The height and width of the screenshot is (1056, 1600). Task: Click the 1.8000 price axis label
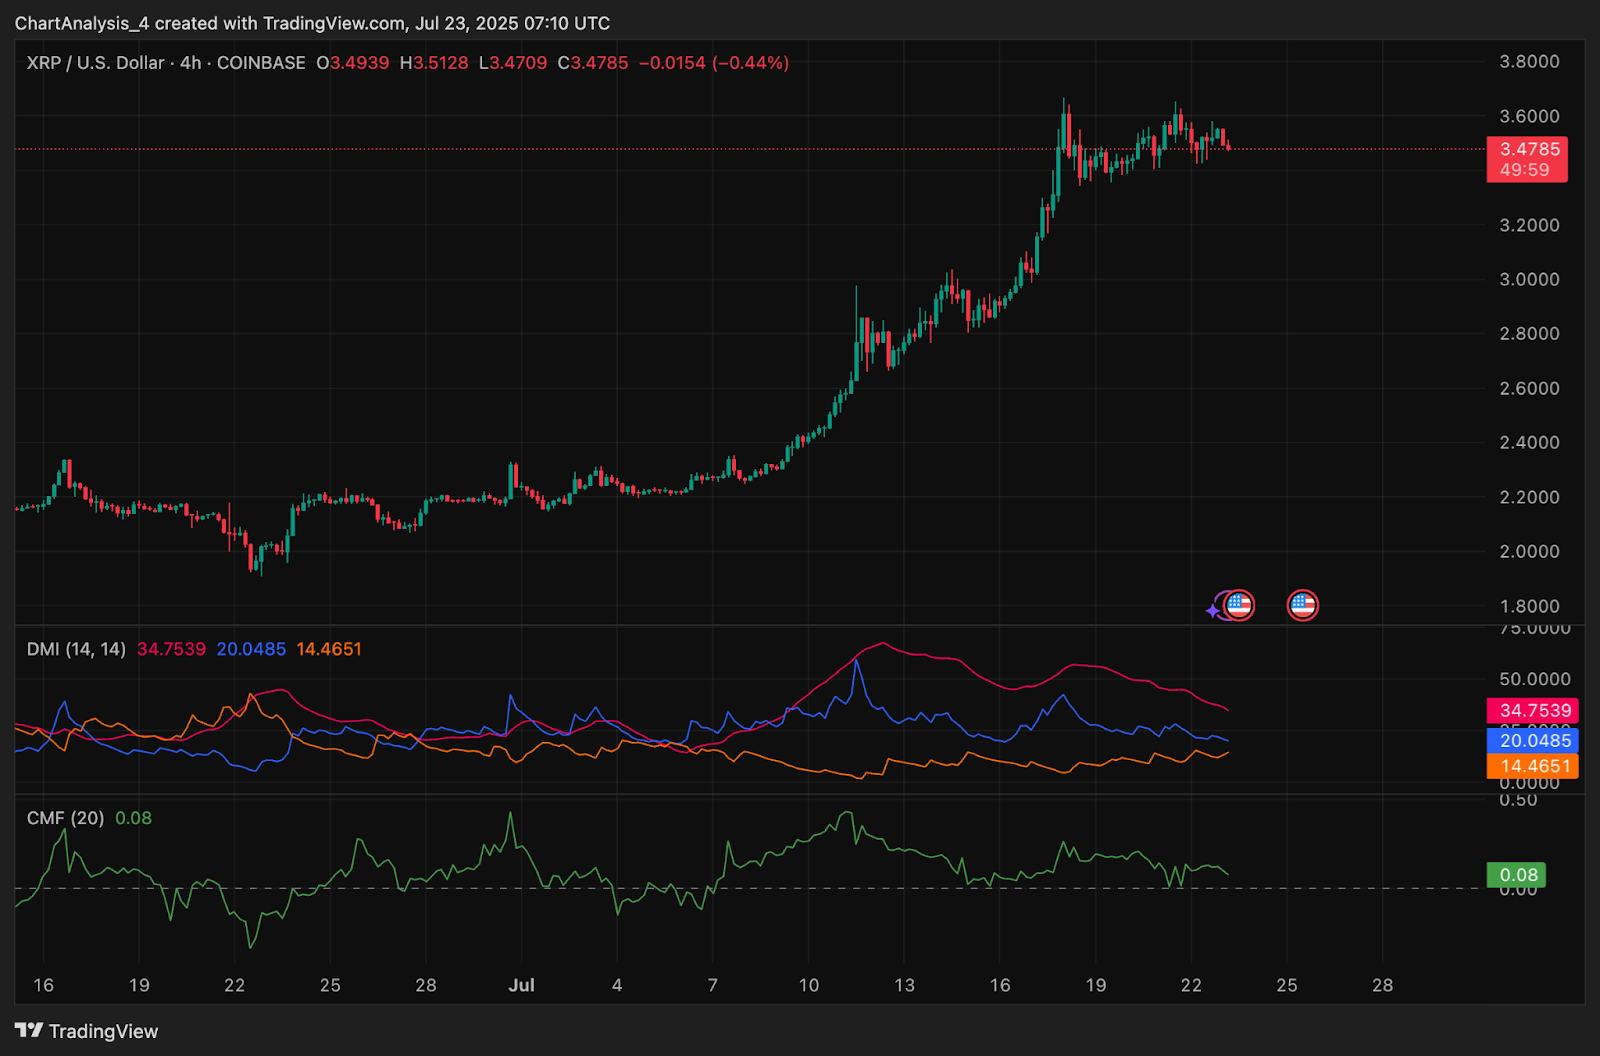1529,606
